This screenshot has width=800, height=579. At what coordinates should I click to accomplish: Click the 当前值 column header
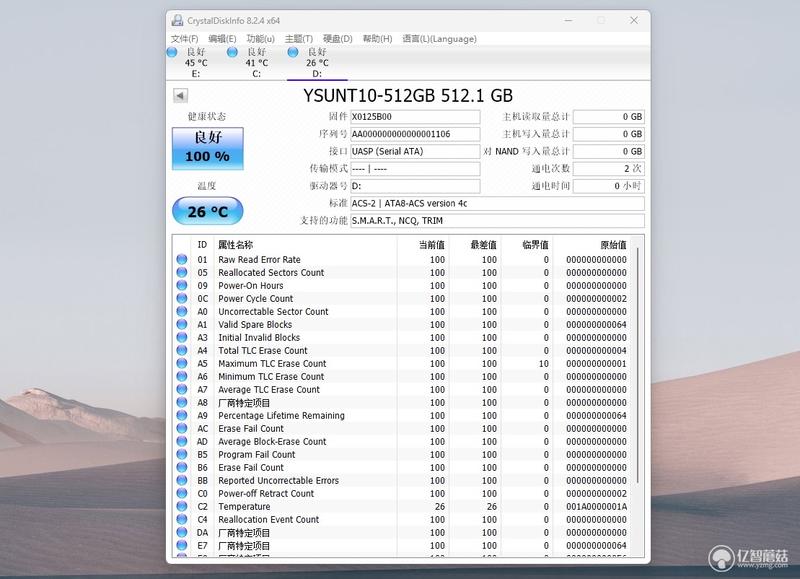[x=423, y=245]
